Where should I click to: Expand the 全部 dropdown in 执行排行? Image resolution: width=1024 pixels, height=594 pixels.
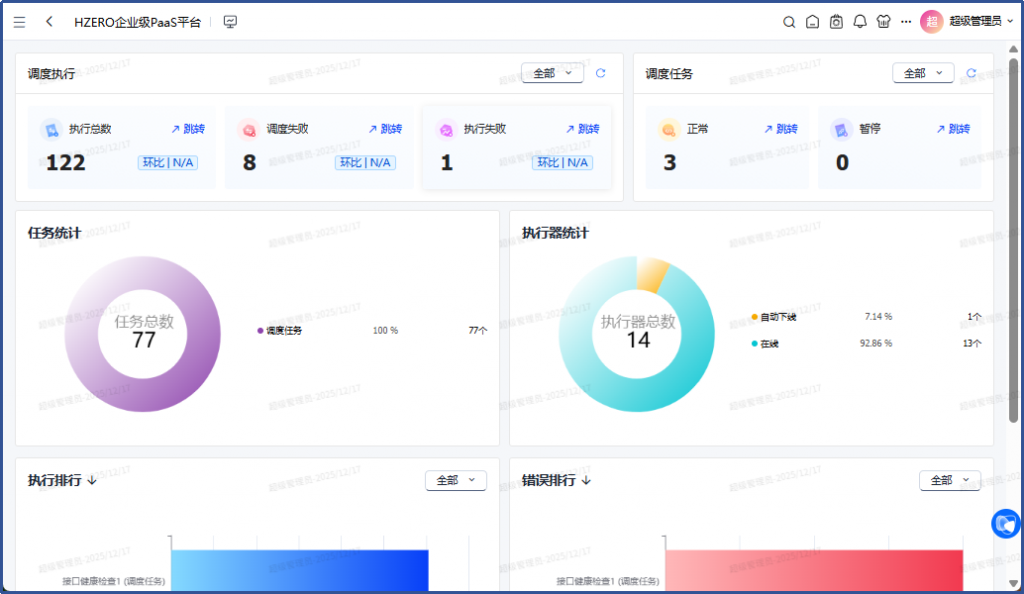point(455,480)
